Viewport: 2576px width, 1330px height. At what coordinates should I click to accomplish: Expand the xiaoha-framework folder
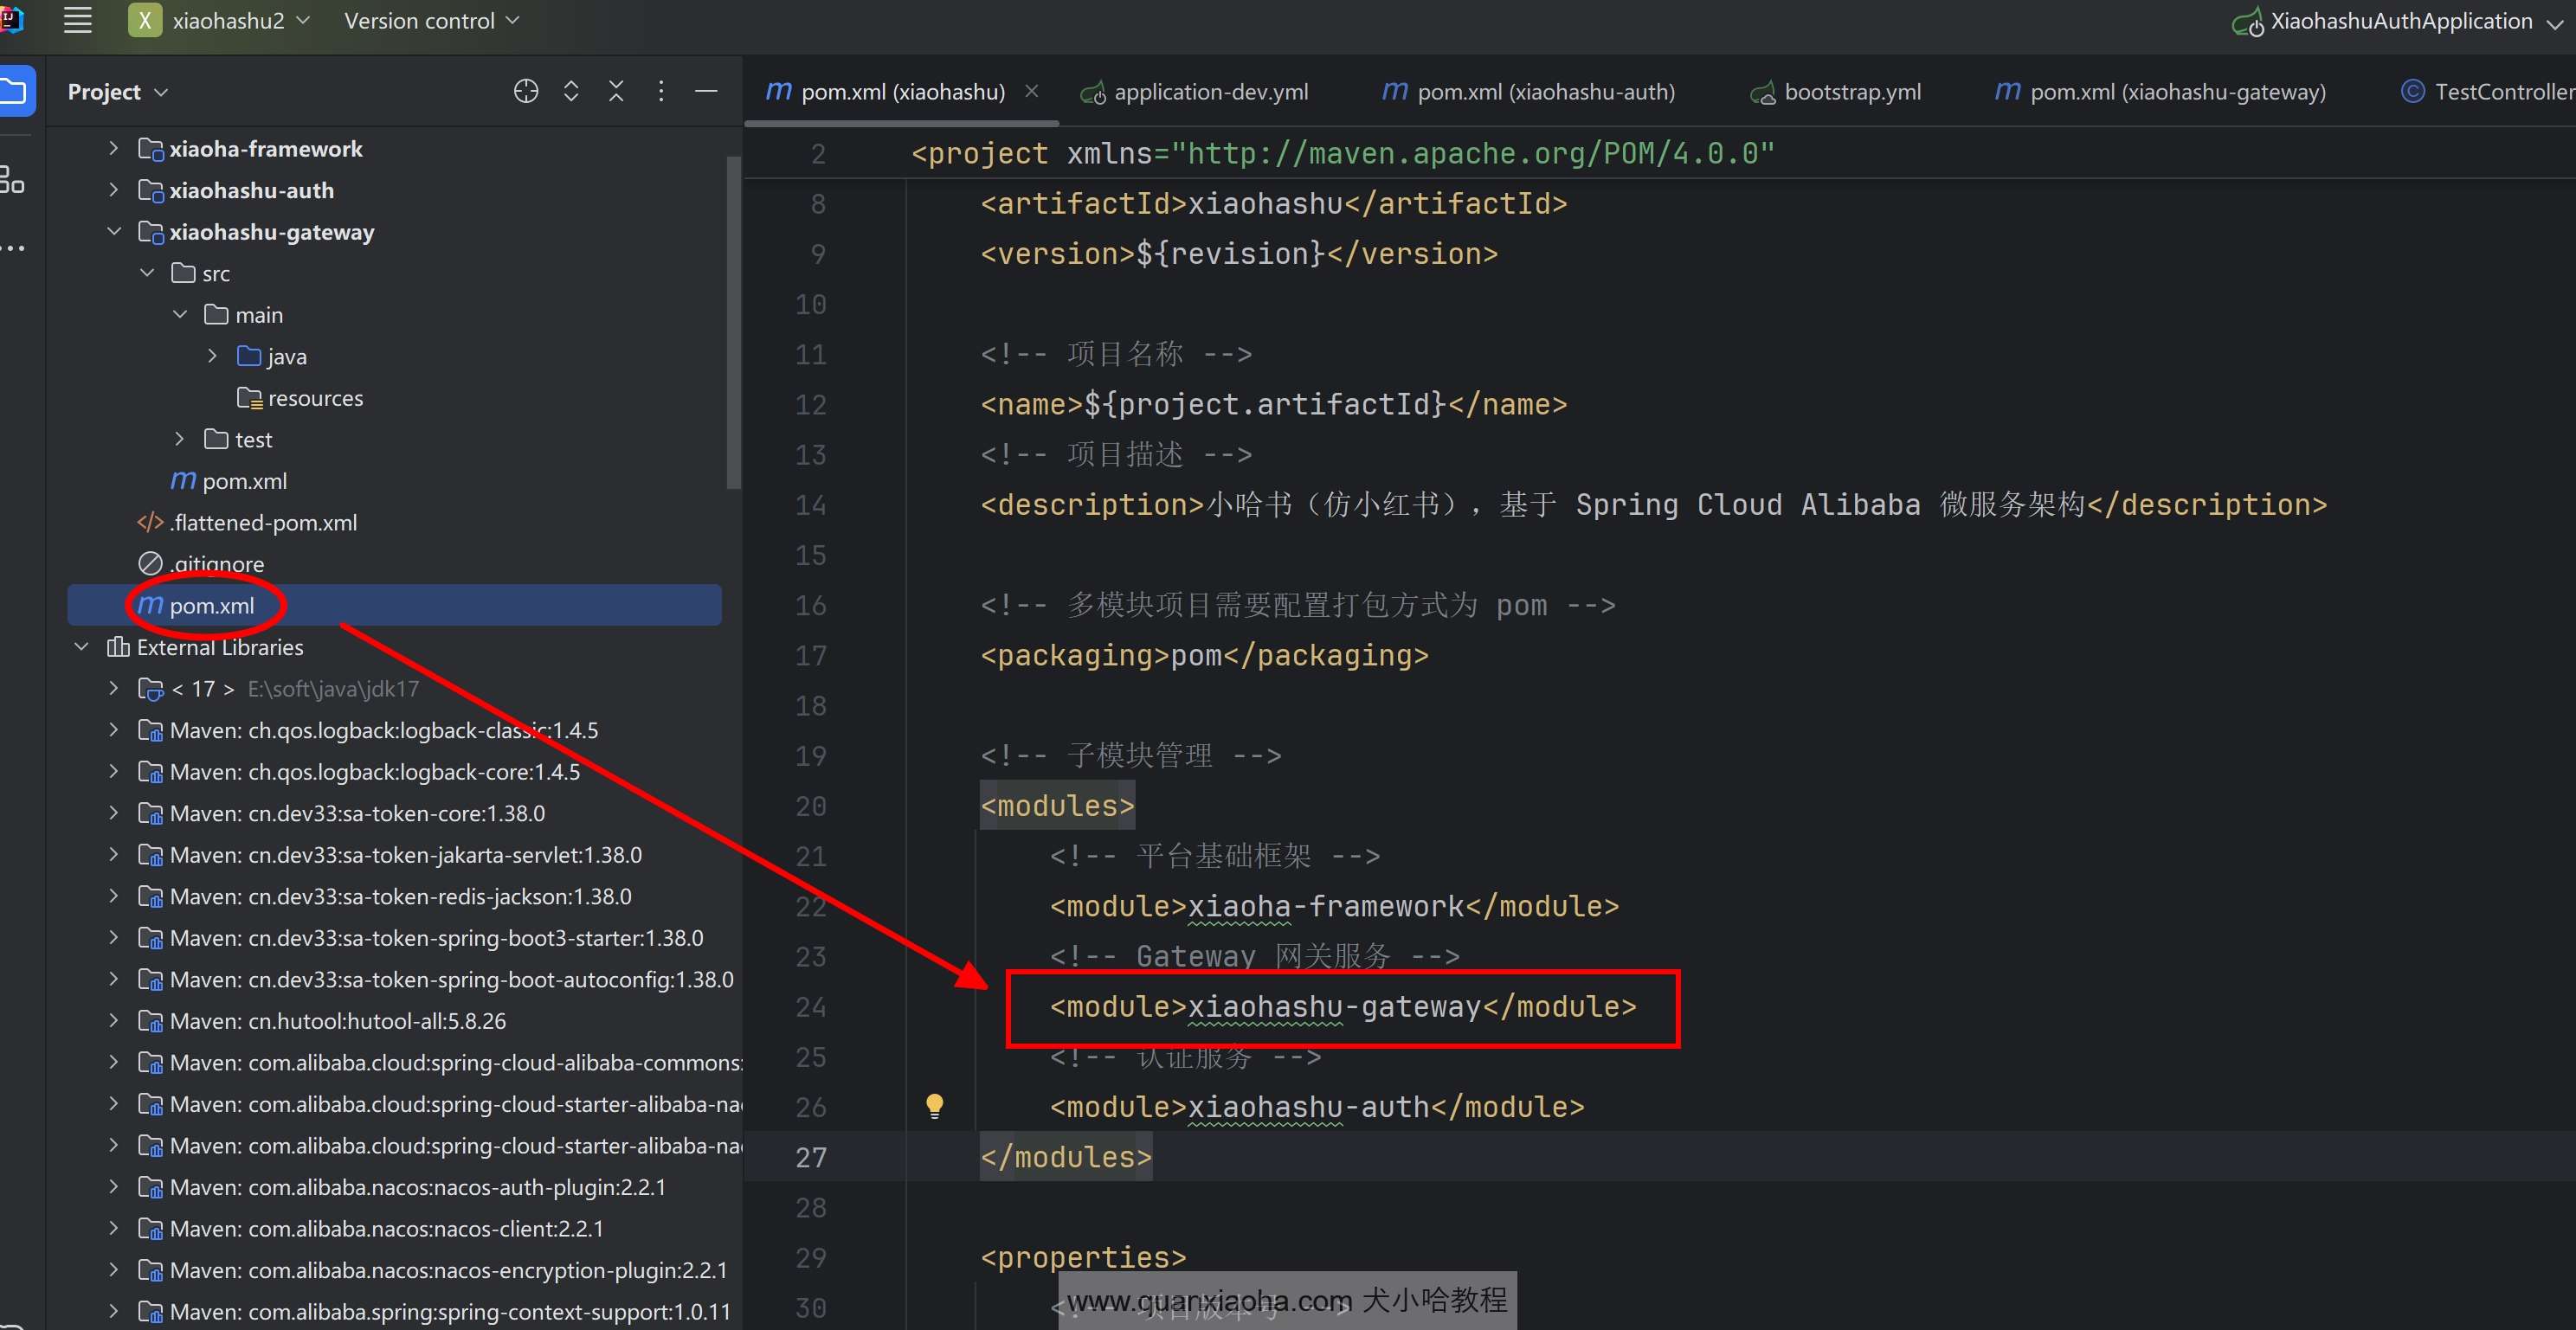point(113,148)
